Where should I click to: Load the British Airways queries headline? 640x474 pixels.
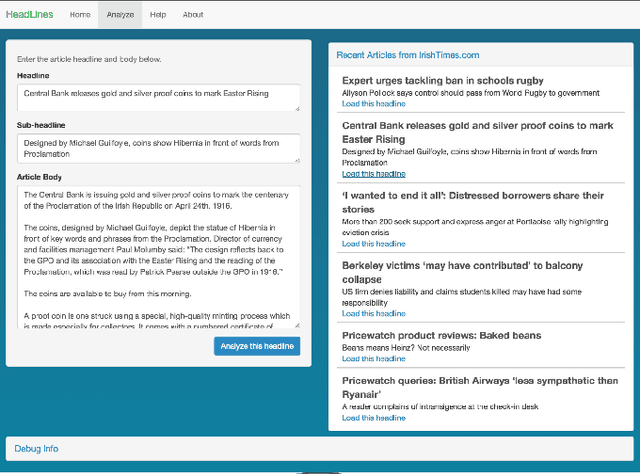(373, 418)
